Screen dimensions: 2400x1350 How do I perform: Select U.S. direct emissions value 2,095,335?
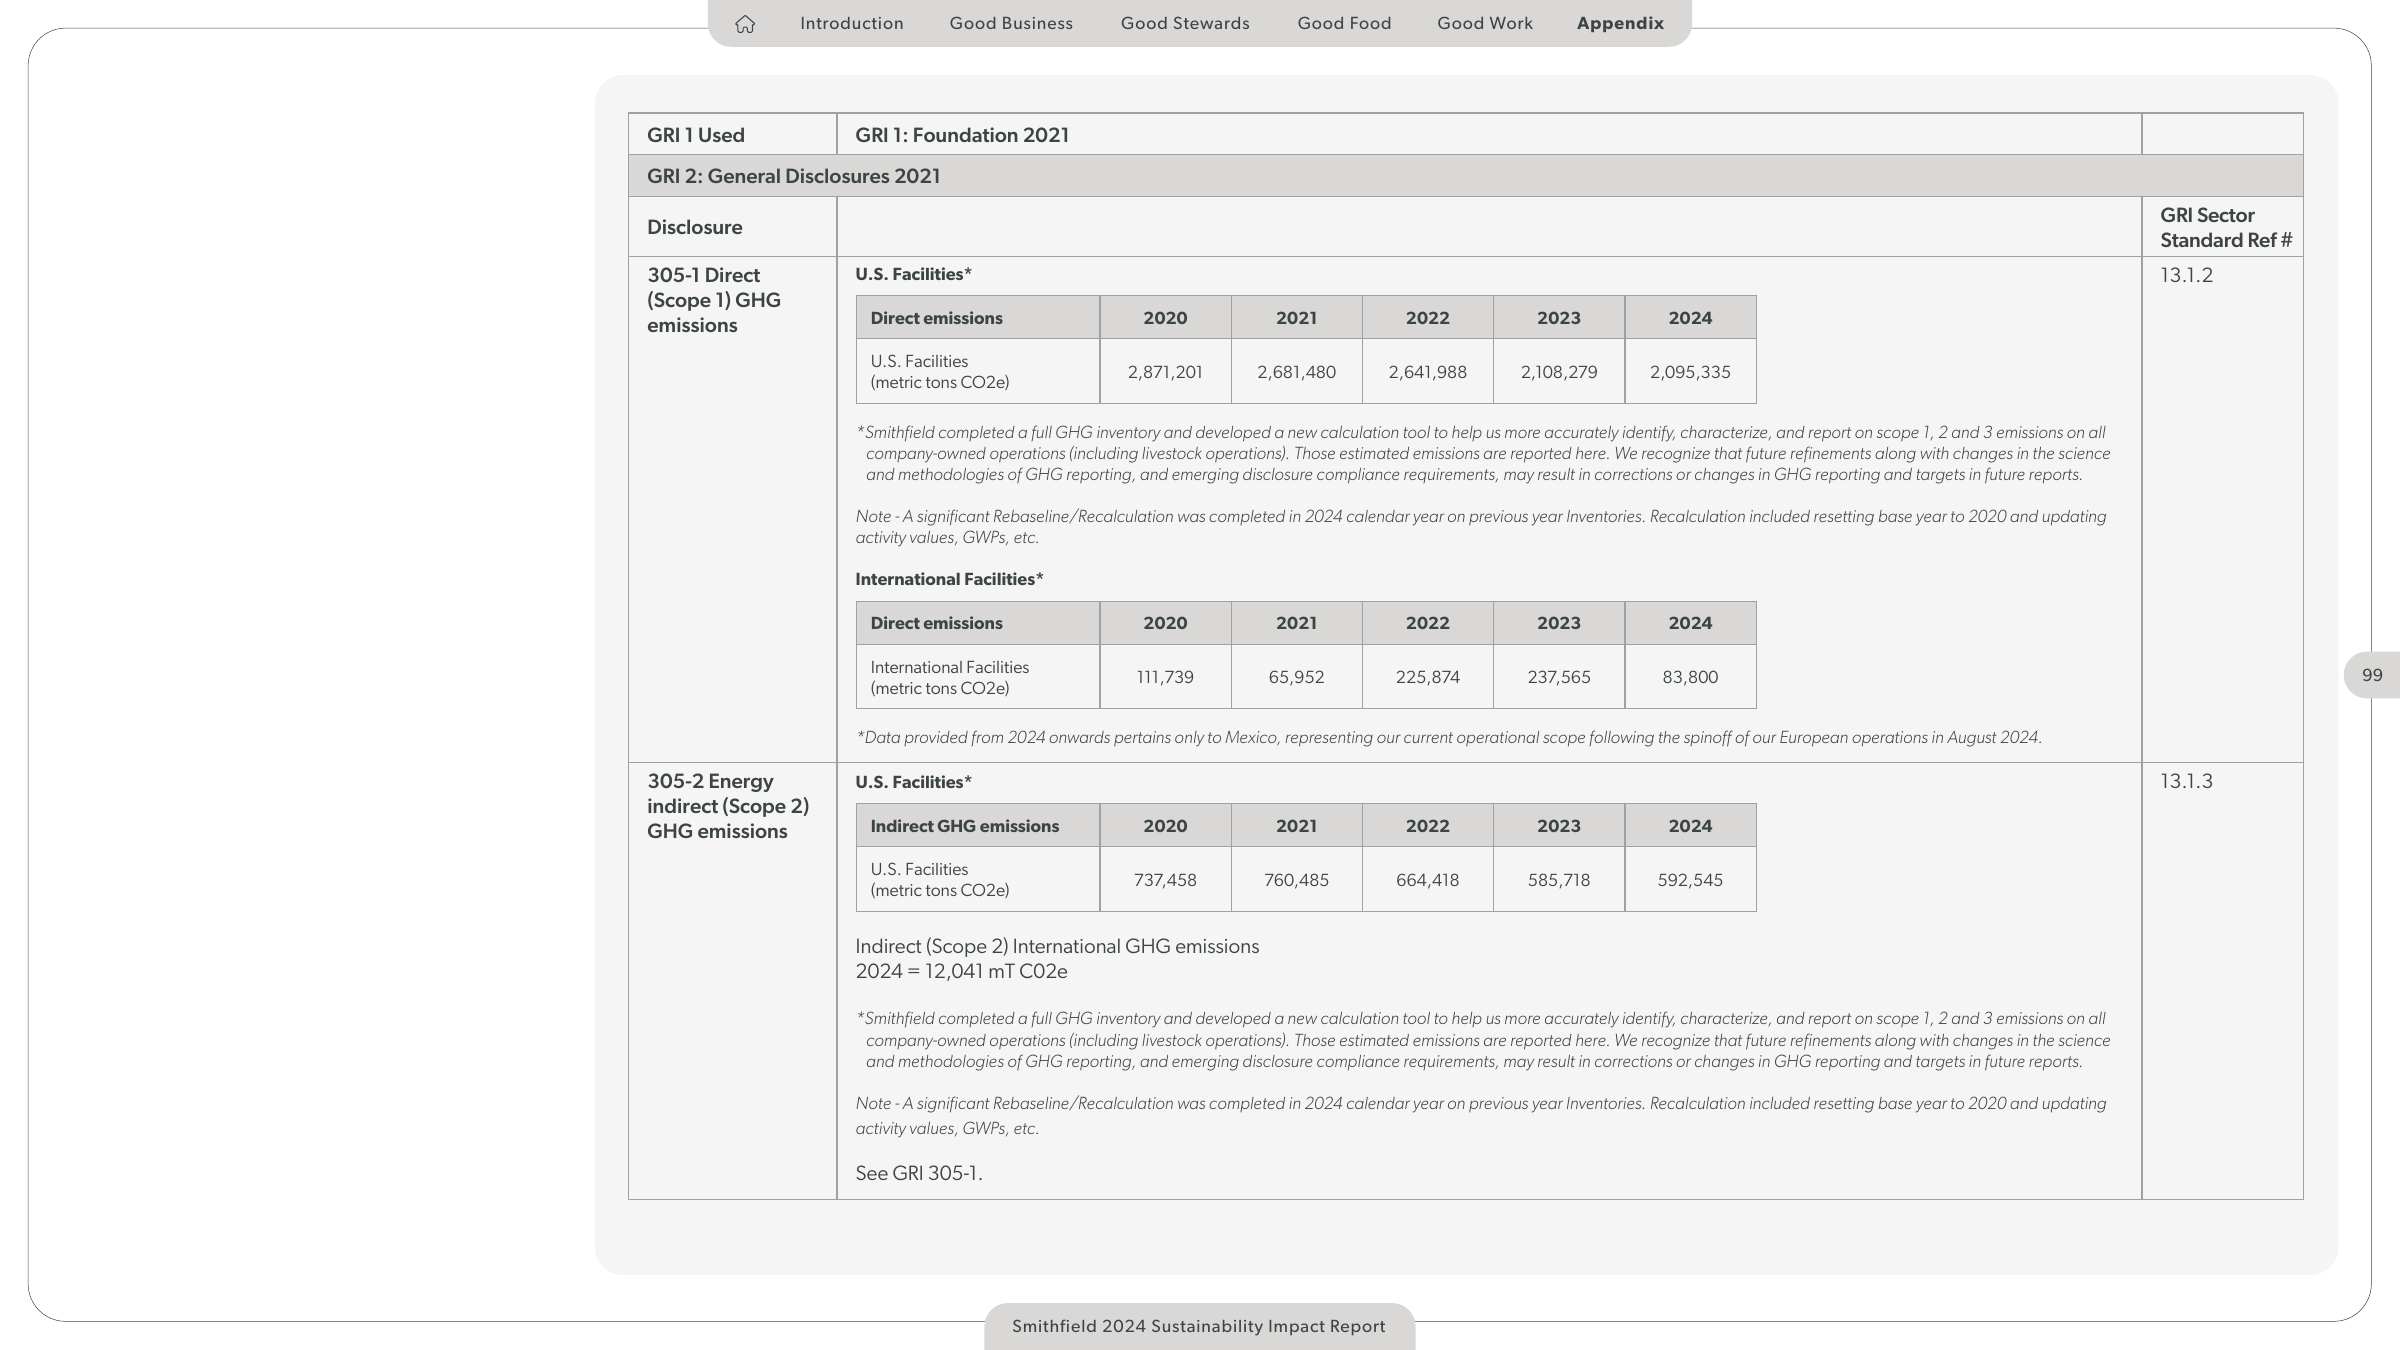tap(1690, 372)
